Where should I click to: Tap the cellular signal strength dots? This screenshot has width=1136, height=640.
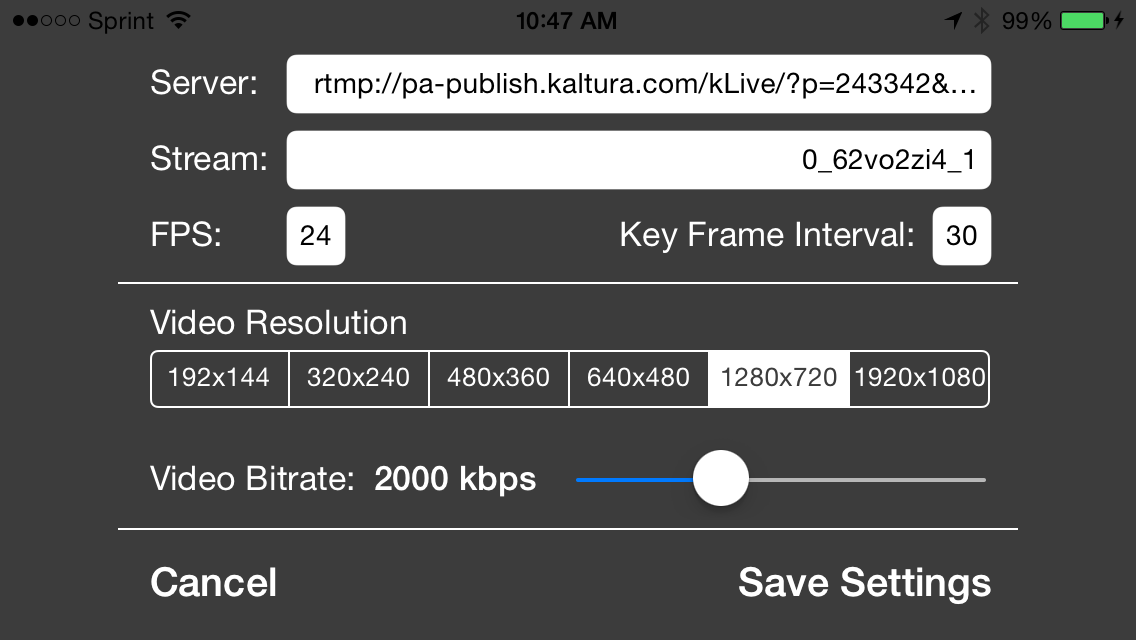click(46, 20)
